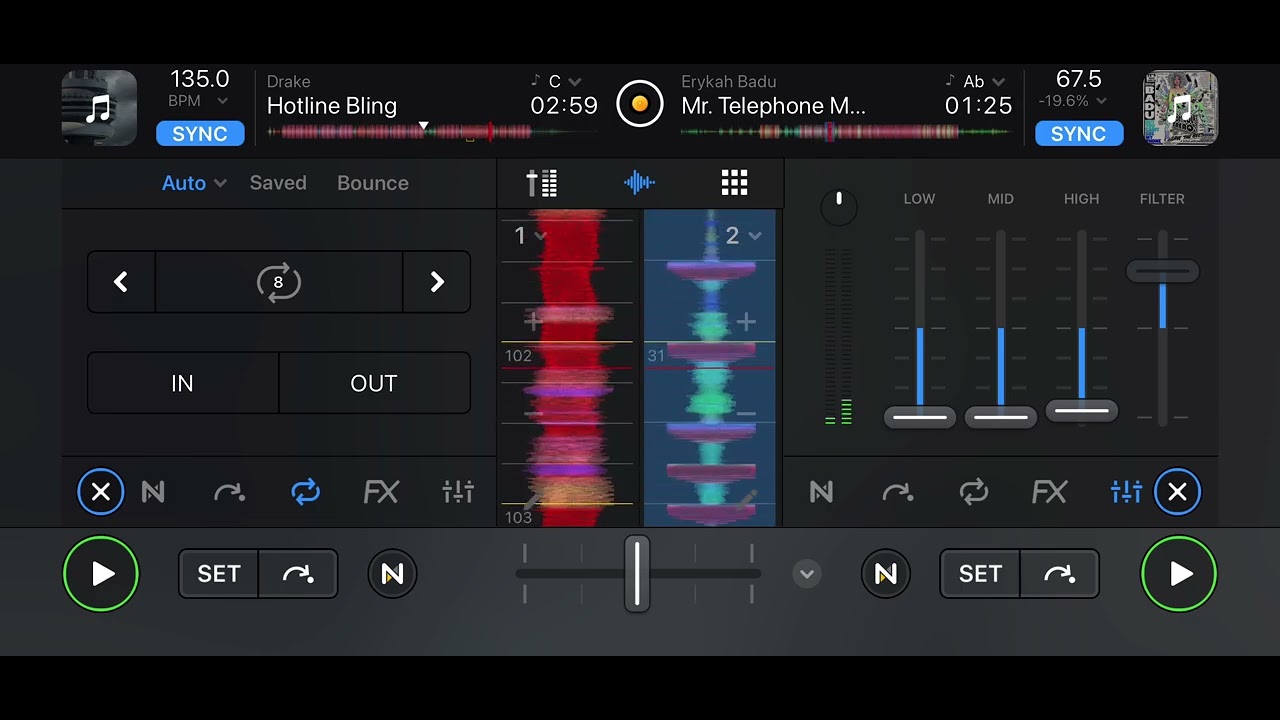1280x720 pixels.
Task: Jump to cue on right deck
Action: click(x=1059, y=574)
